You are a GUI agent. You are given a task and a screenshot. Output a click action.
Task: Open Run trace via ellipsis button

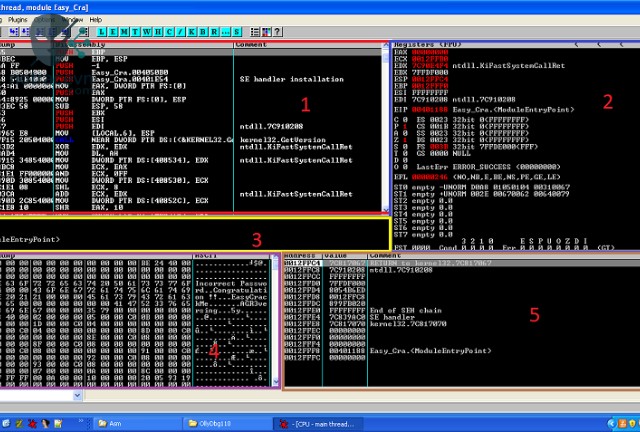[226, 31]
